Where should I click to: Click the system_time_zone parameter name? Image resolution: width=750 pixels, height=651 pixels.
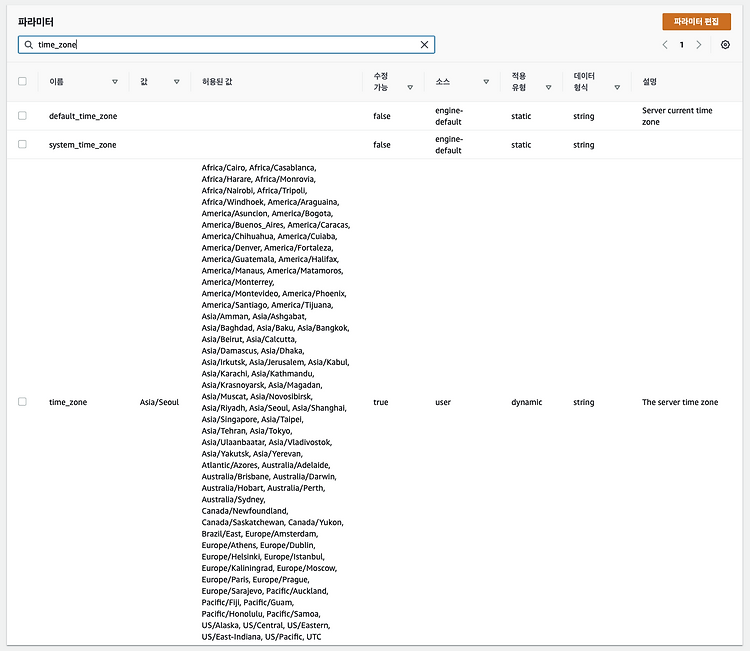pyautogui.click(x=82, y=144)
